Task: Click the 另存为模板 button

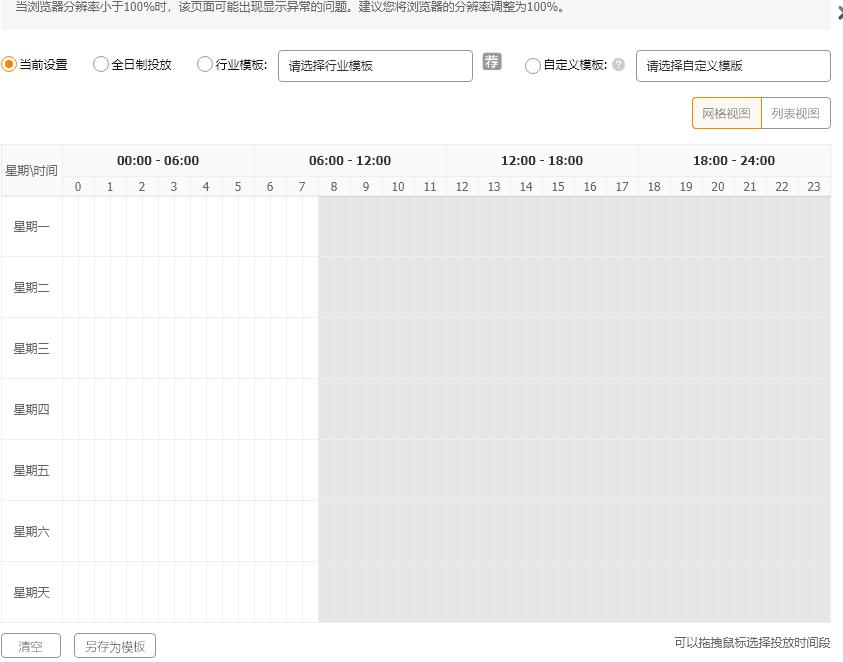Action: 114,645
